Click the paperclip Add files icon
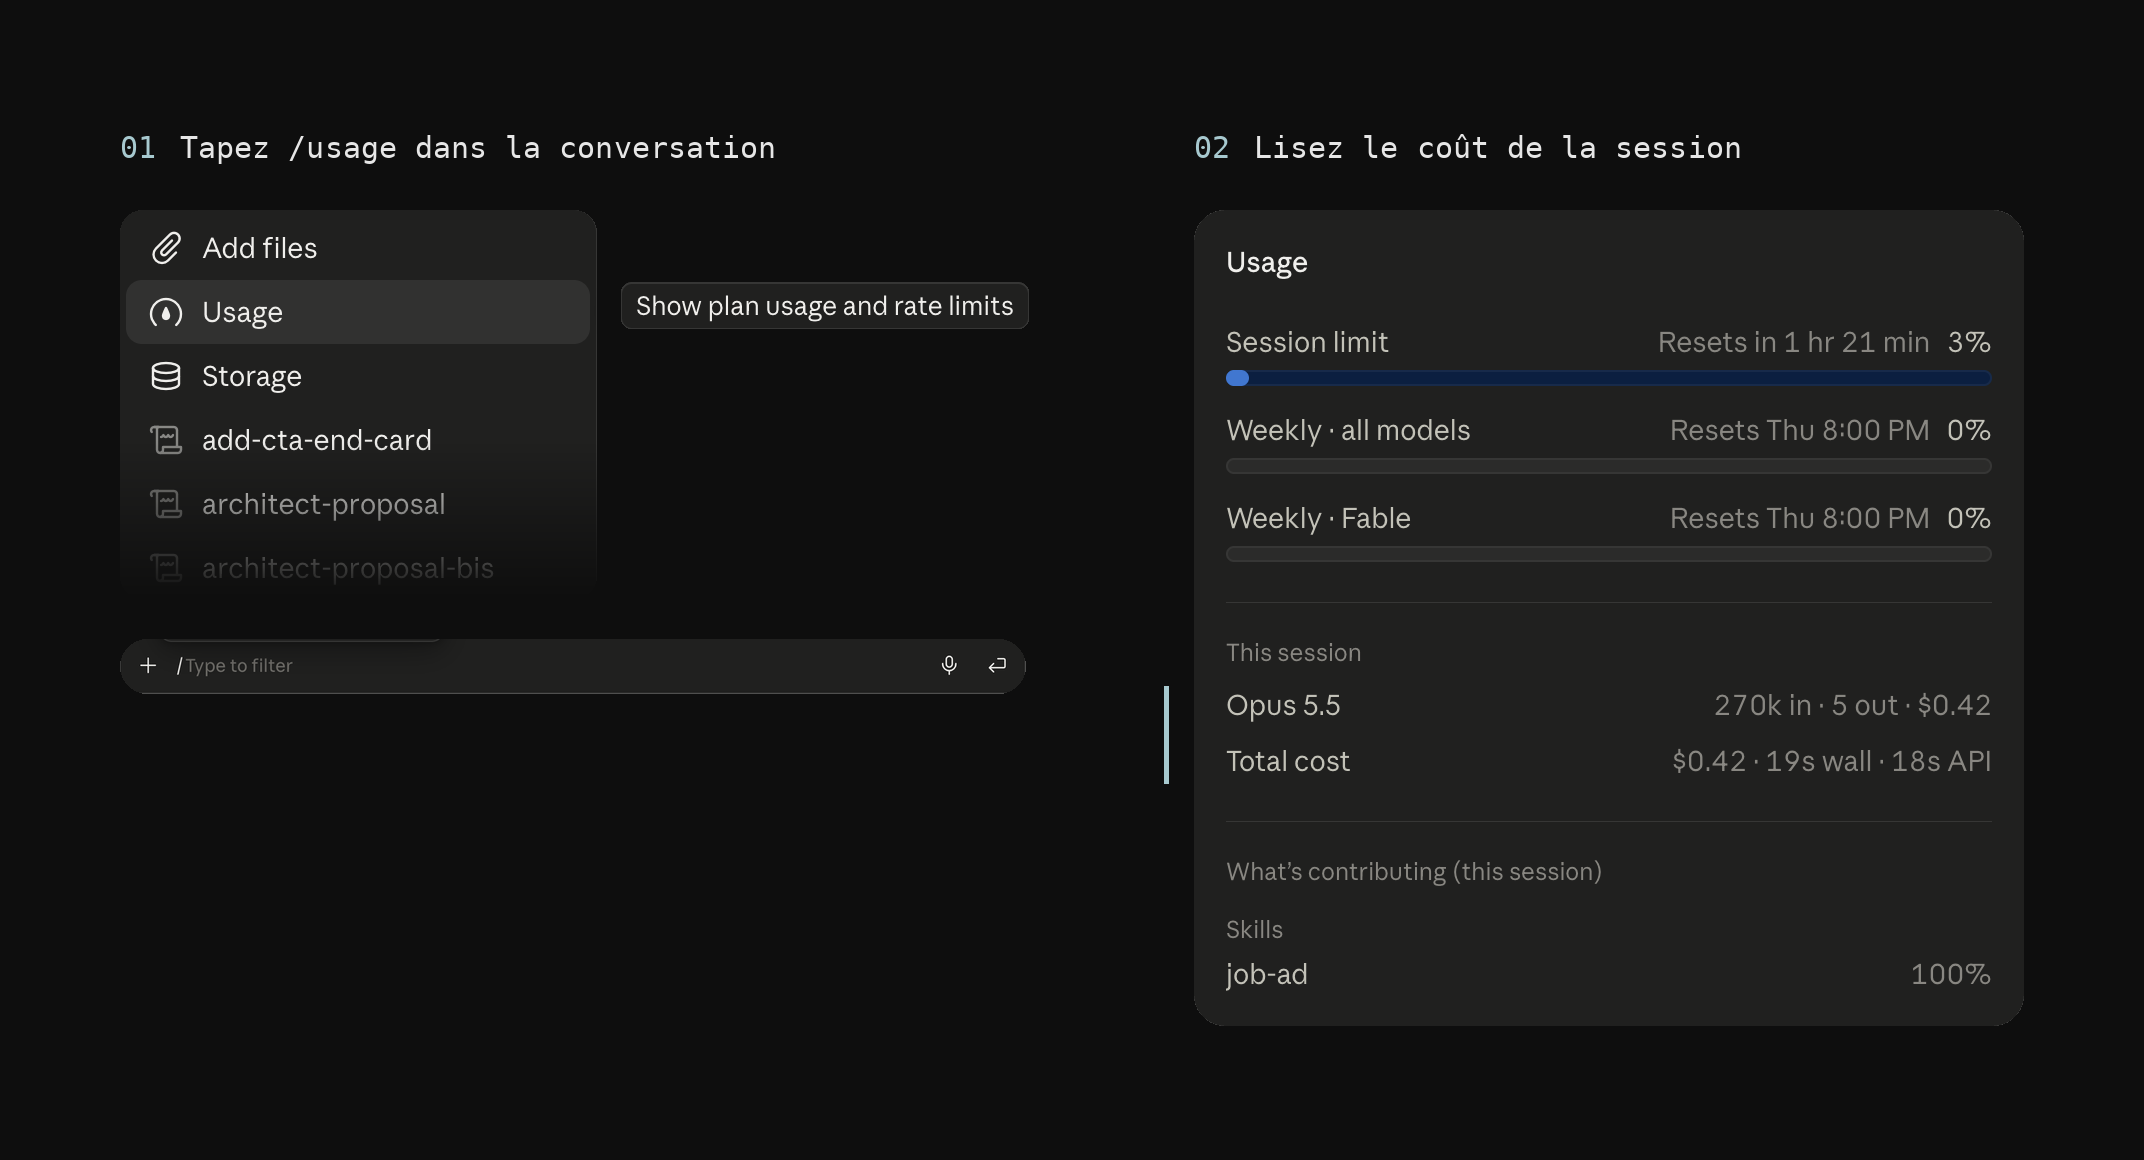 tap(166, 248)
